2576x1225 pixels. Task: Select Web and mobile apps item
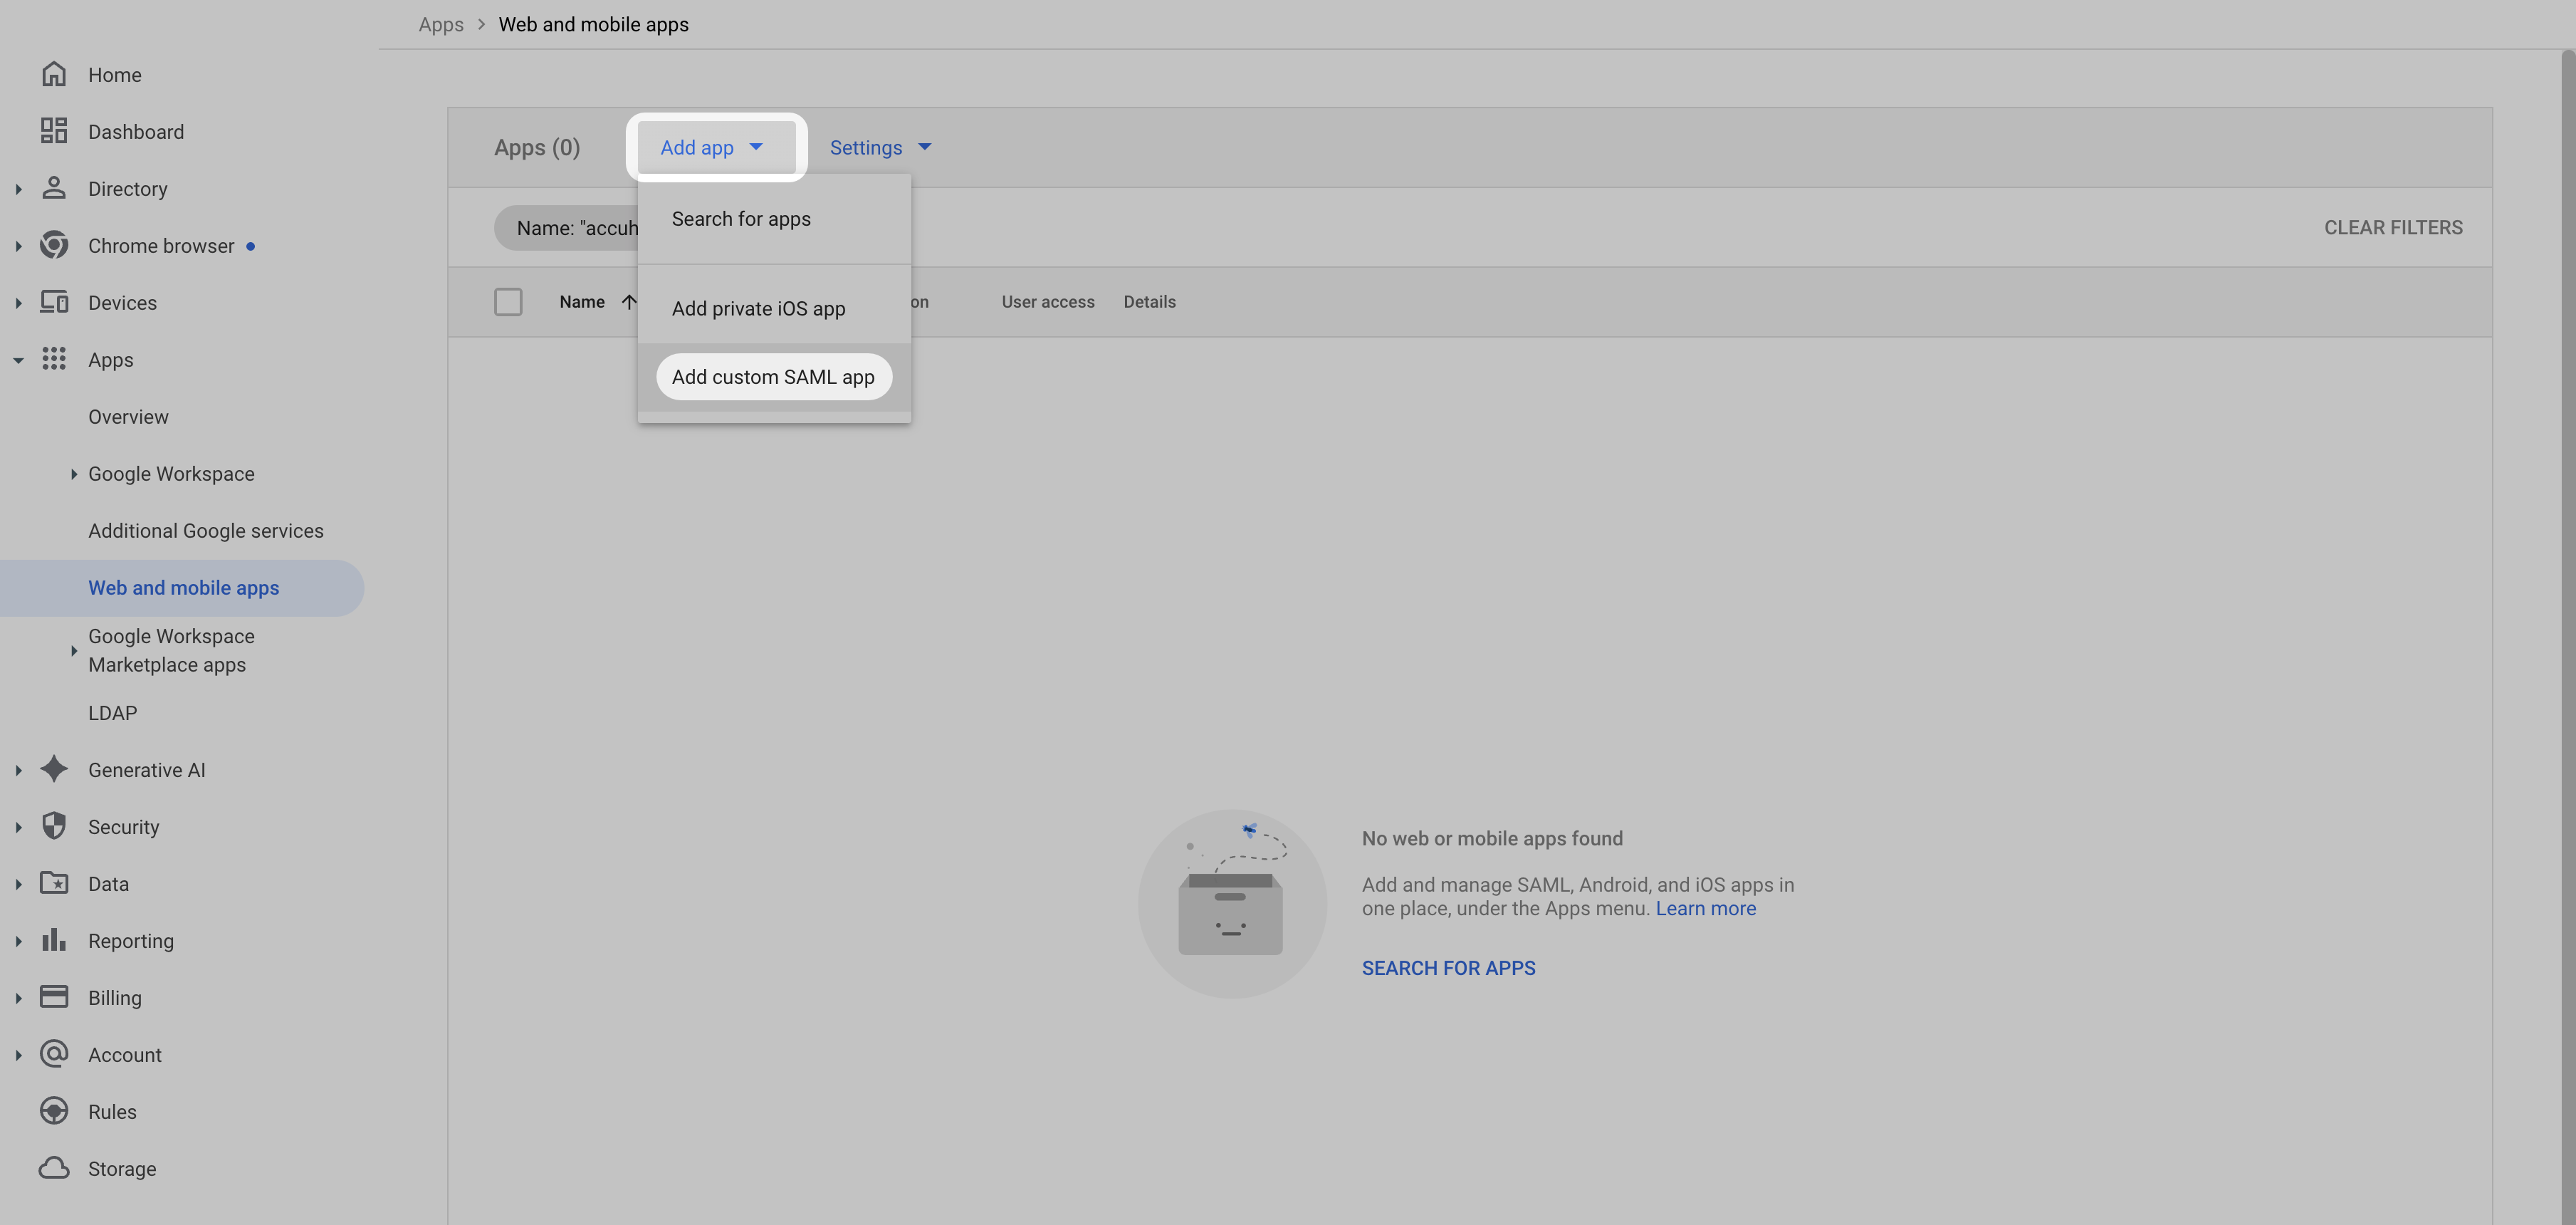[182, 587]
